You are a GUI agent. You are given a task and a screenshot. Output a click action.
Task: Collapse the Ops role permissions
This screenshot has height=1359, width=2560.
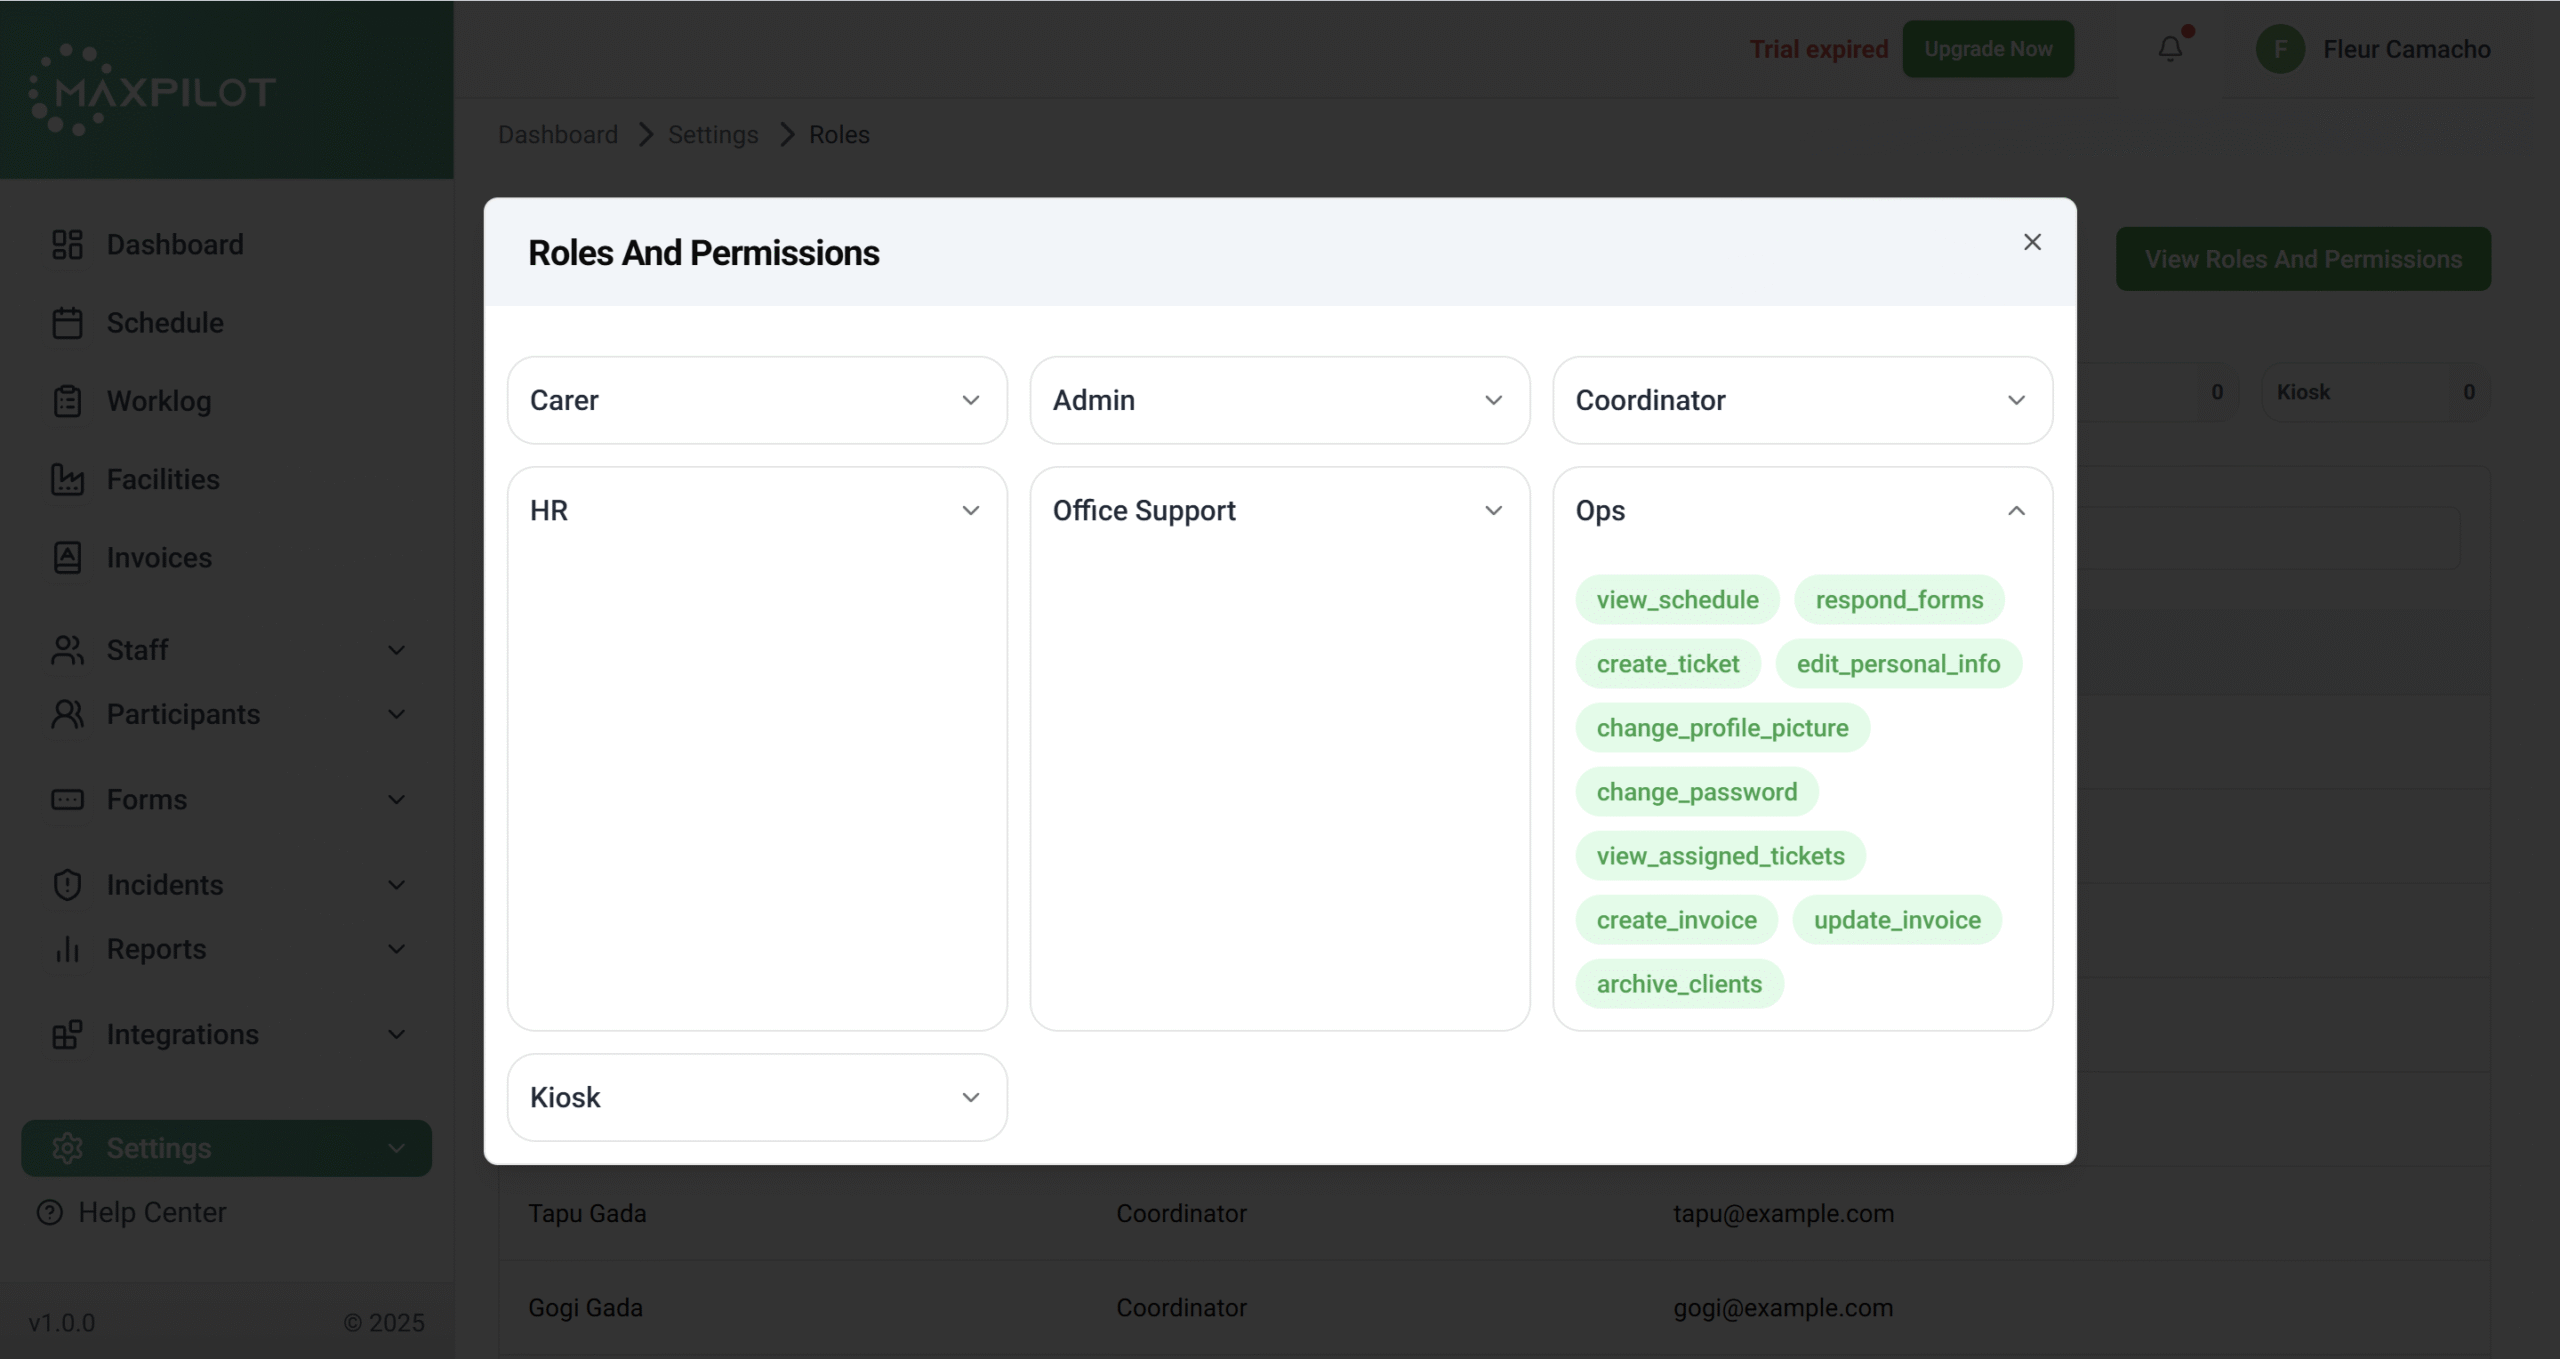(x=2016, y=511)
